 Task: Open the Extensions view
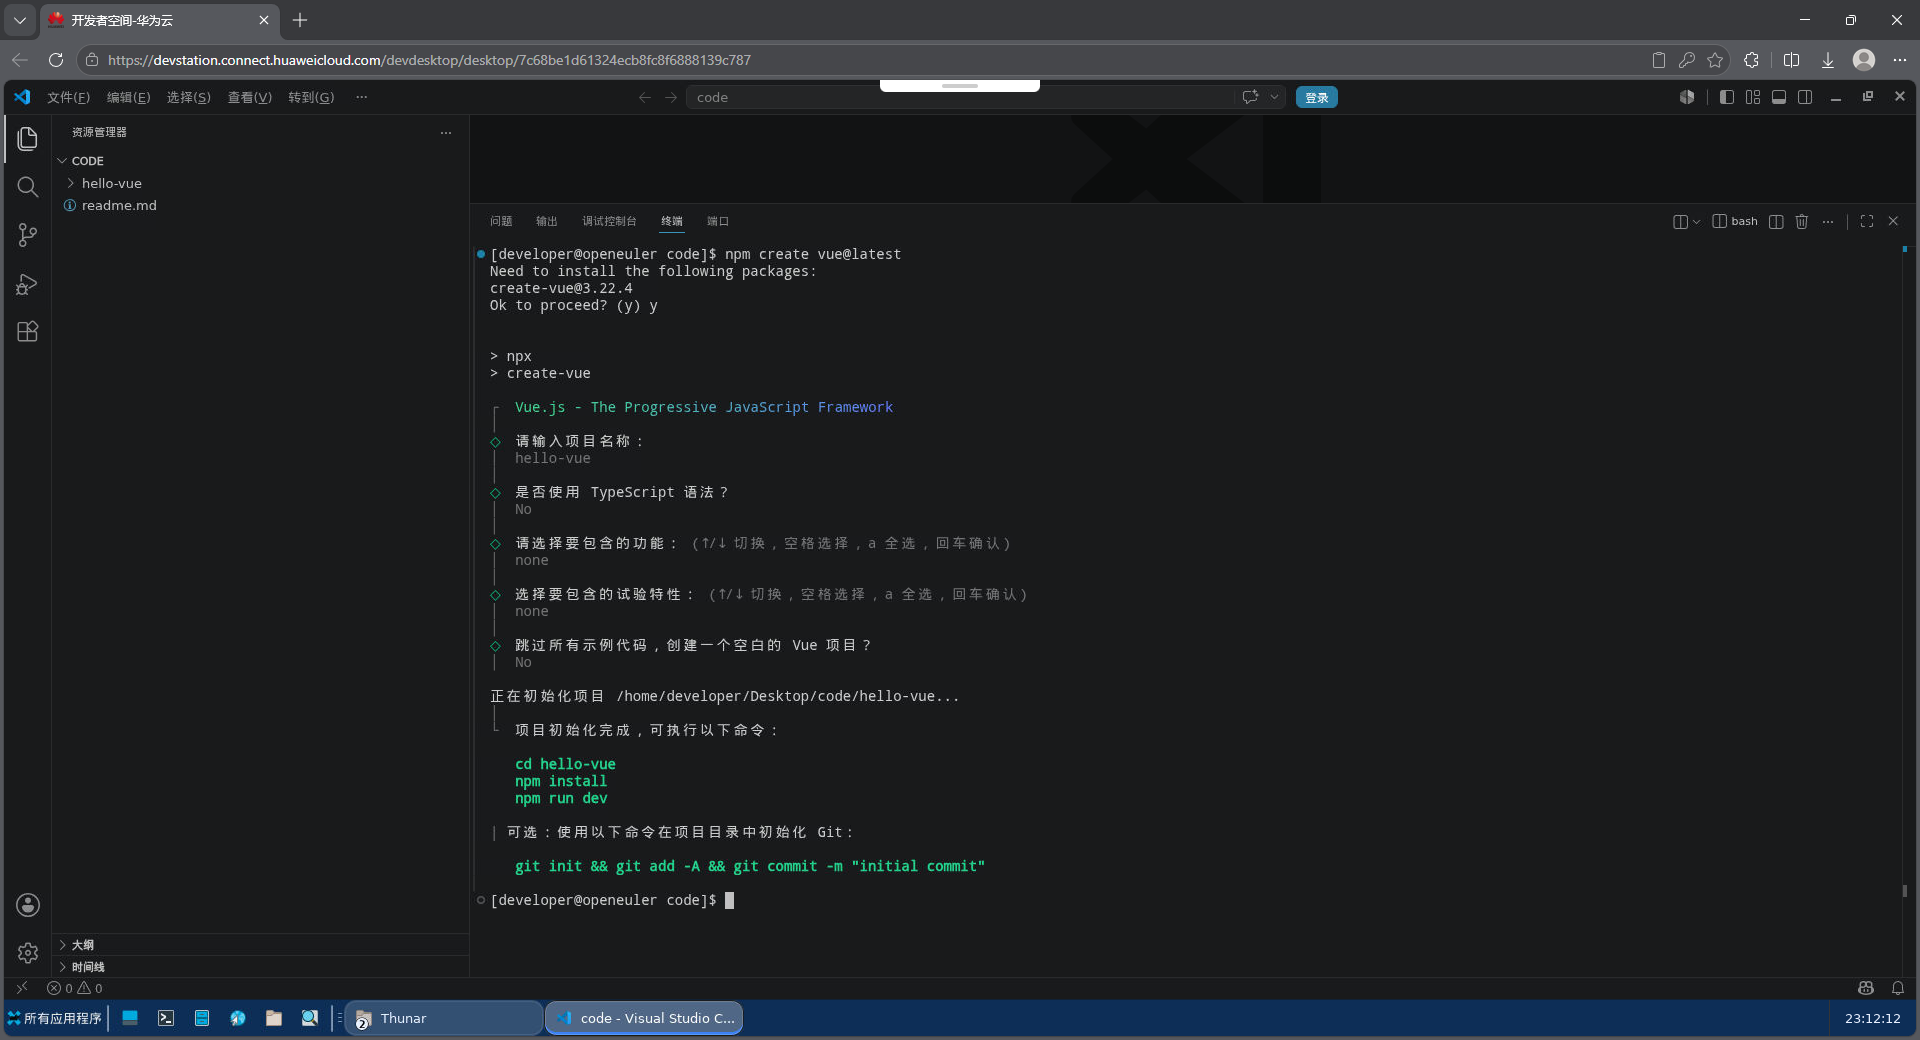[x=28, y=332]
